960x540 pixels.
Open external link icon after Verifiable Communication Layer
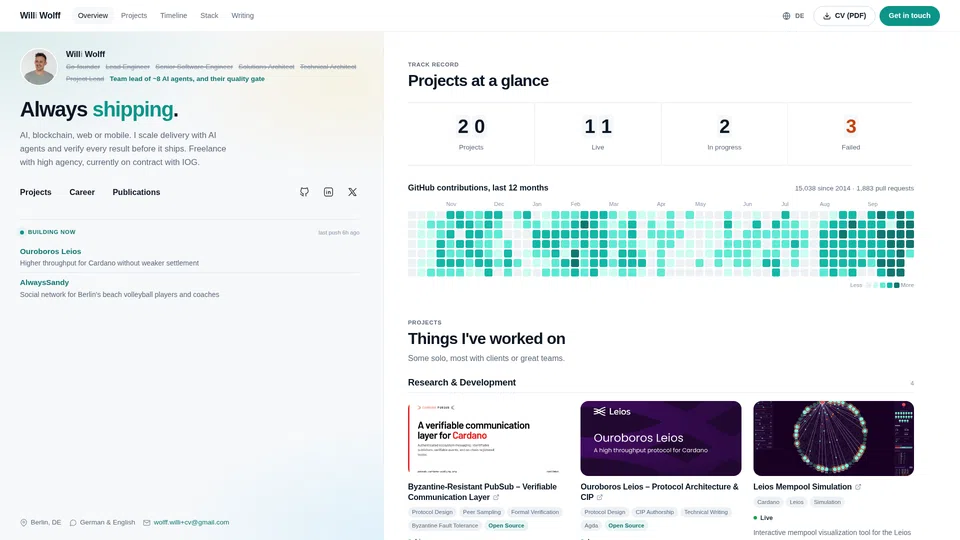(496, 498)
